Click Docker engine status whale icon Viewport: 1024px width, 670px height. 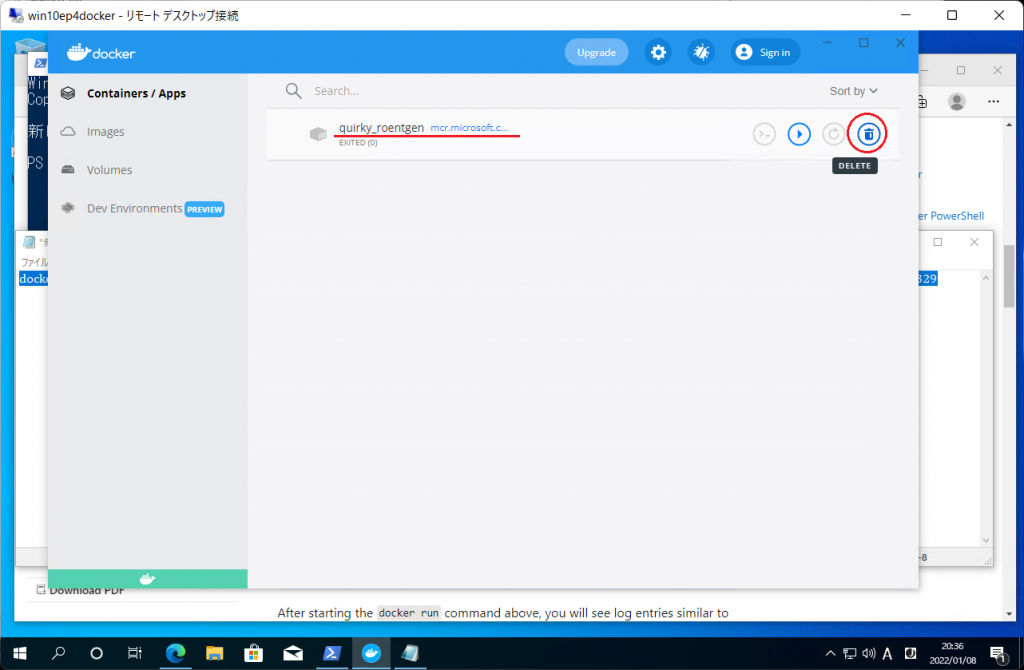coord(148,579)
